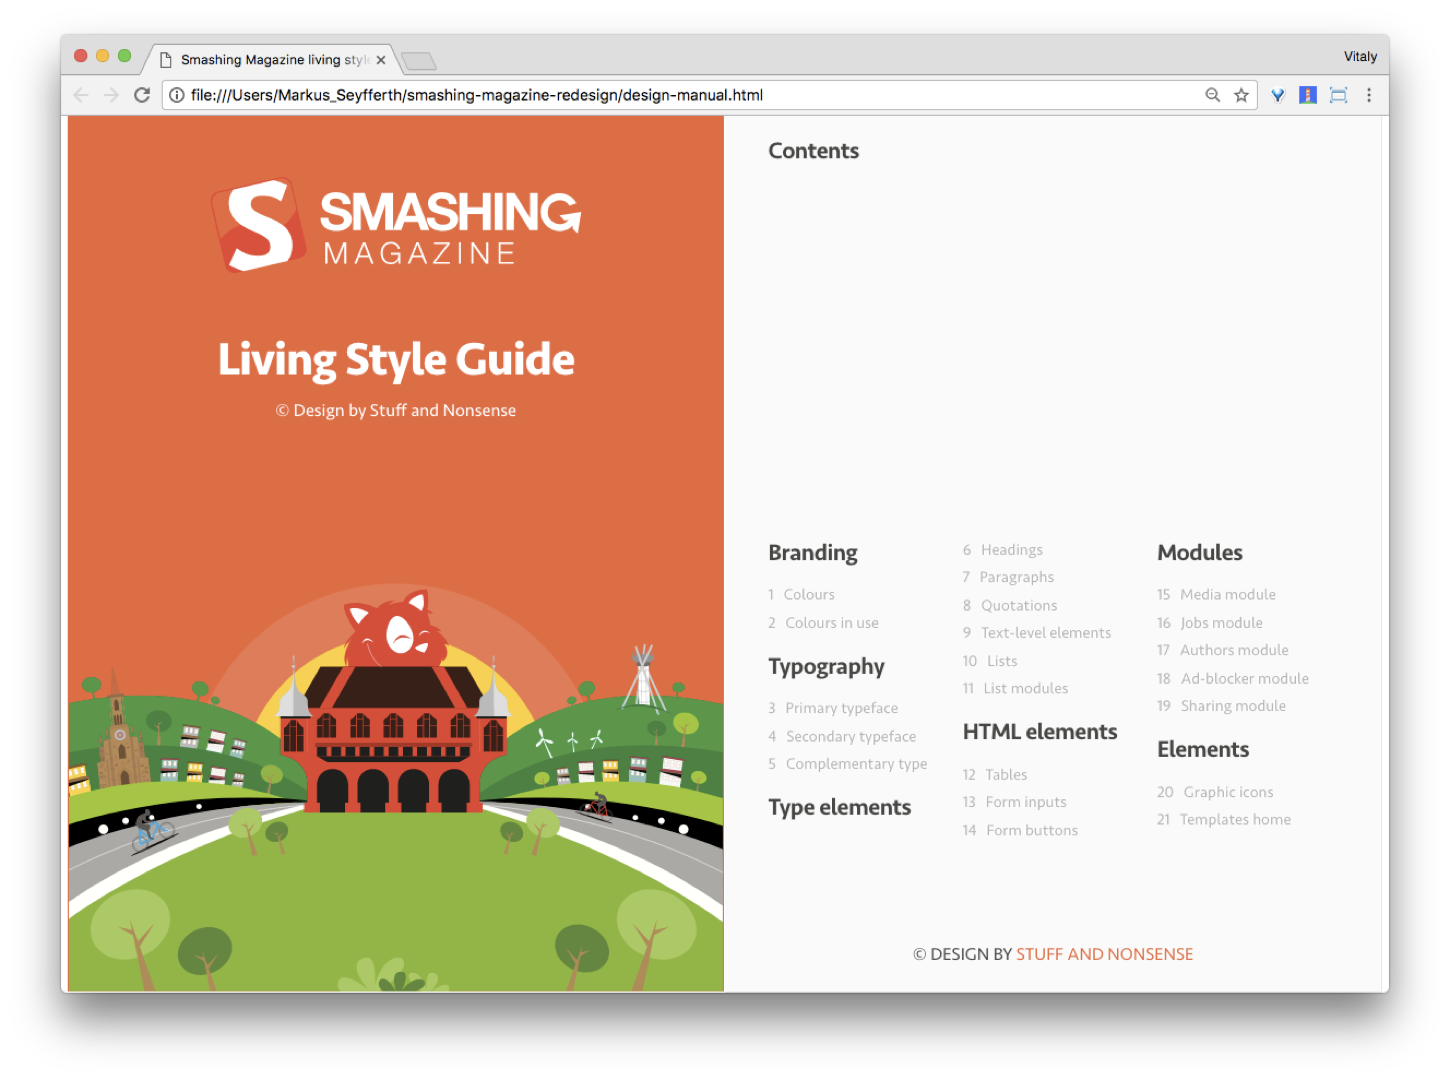Click the Branding section heading
The height and width of the screenshot is (1080, 1450).
pyautogui.click(x=813, y=553)
